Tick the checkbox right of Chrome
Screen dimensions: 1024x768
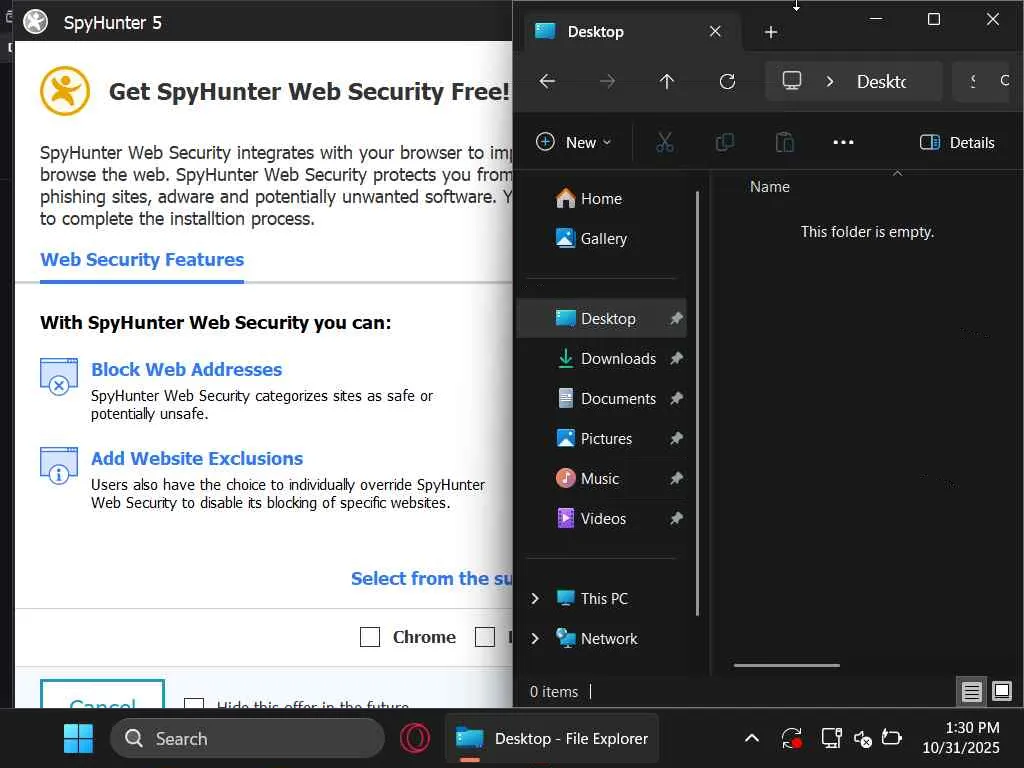(x=485, y=637)
